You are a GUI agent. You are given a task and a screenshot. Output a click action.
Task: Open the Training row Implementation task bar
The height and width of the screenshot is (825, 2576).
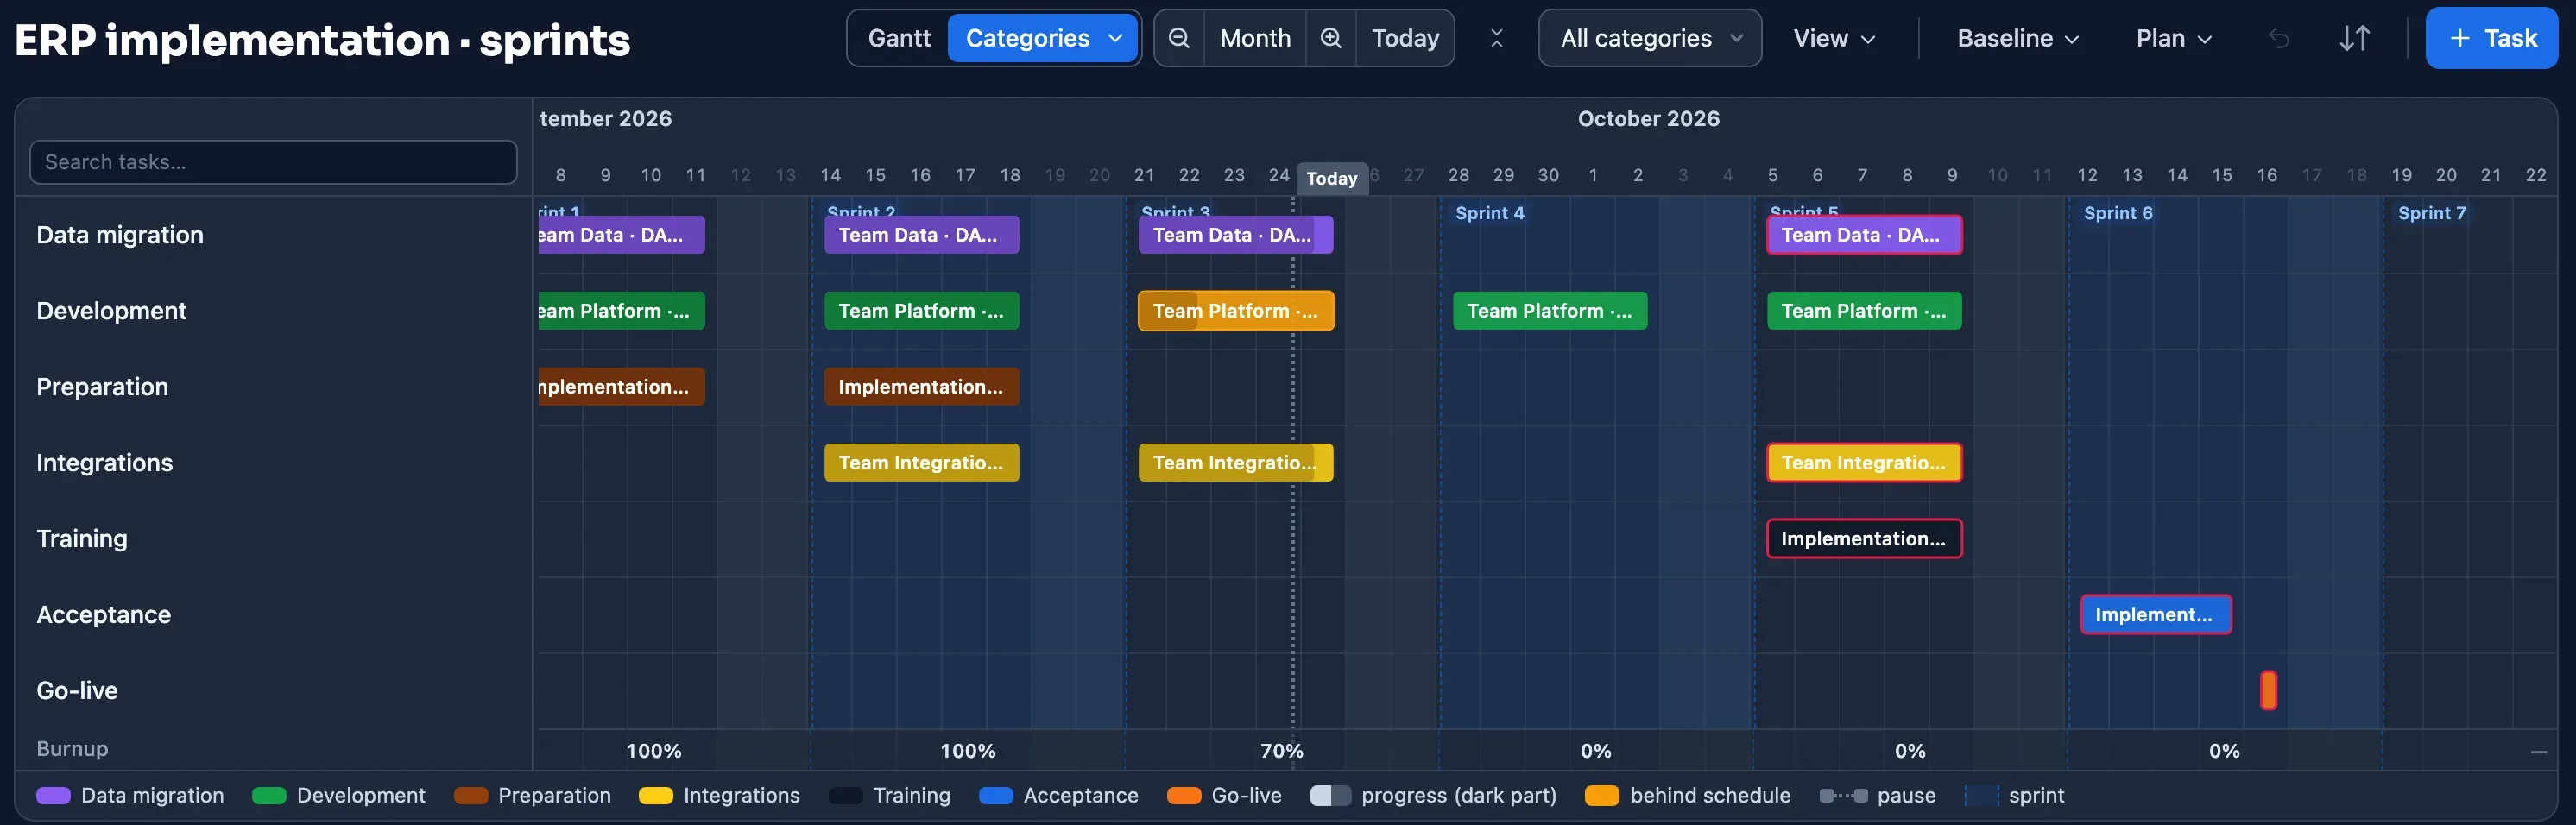(x=1864, y=539)
